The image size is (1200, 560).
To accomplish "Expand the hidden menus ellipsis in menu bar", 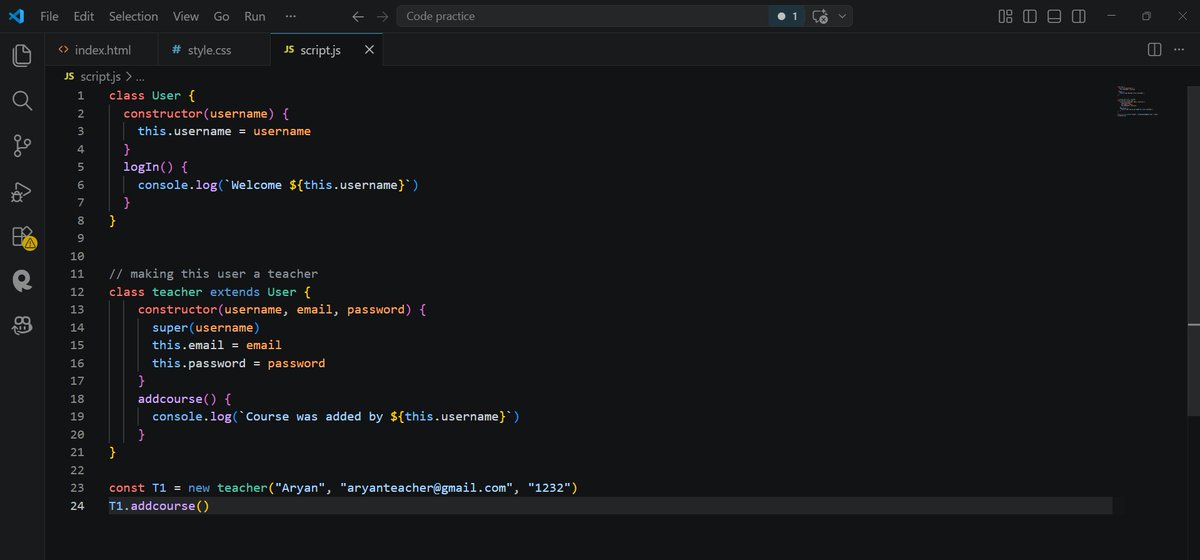I will pyautogui.click(x=290, y=16).
